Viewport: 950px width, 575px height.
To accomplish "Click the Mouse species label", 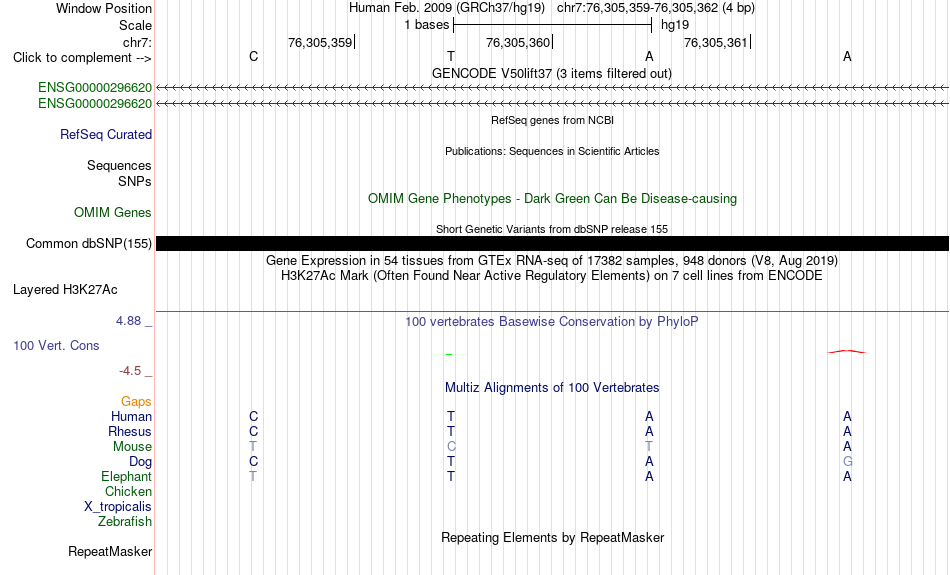I will tap(132, 447).
